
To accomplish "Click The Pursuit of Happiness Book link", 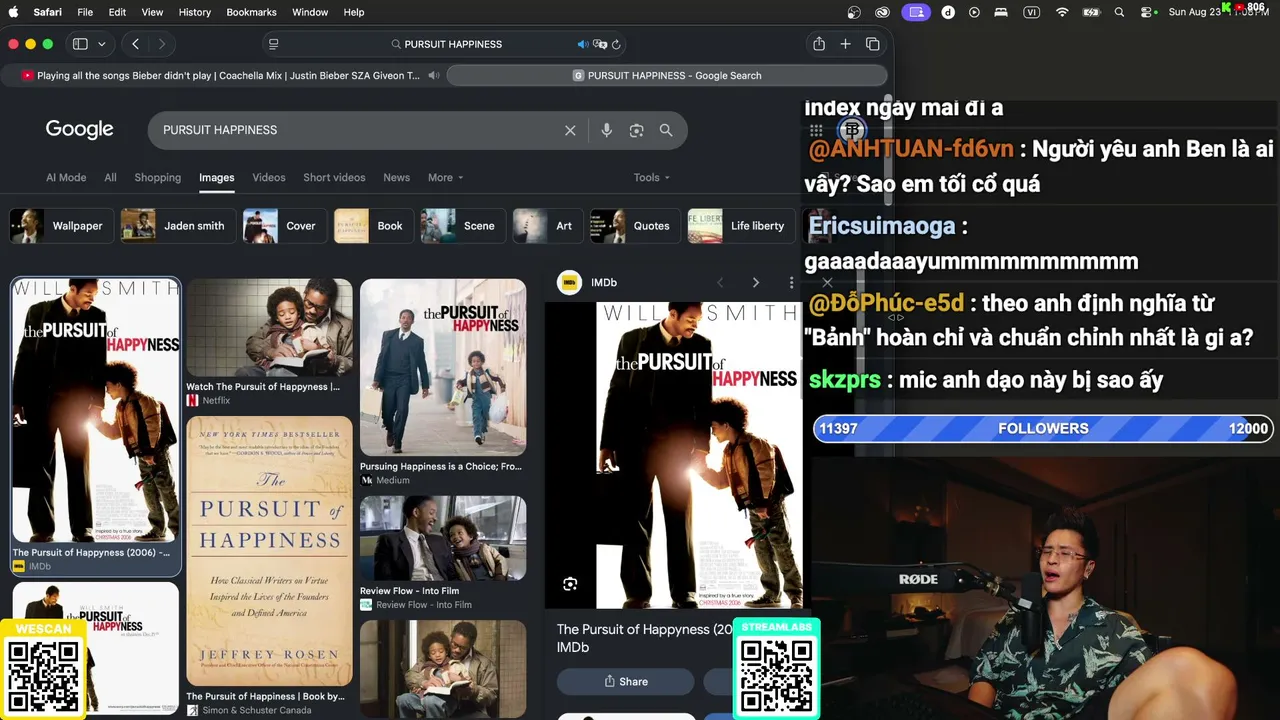I will (x=265, y=697).
